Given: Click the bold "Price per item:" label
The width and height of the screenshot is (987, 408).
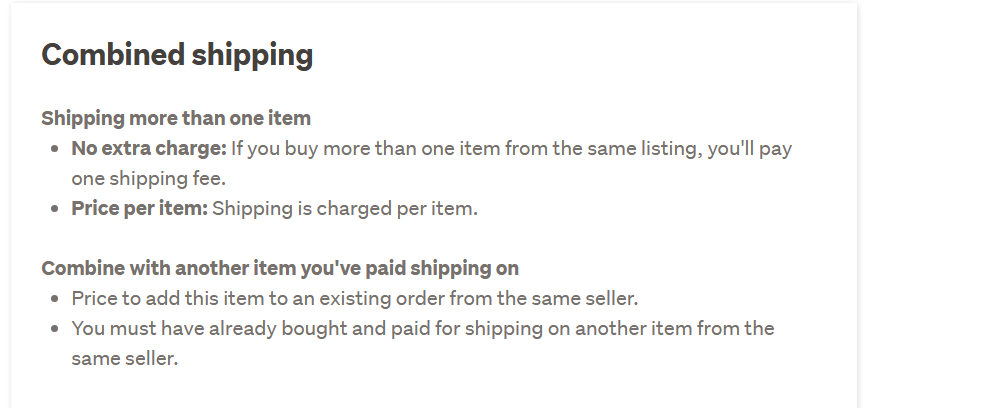Looking at the screenshot, I should pyautogui.click(x=139, y=209).
